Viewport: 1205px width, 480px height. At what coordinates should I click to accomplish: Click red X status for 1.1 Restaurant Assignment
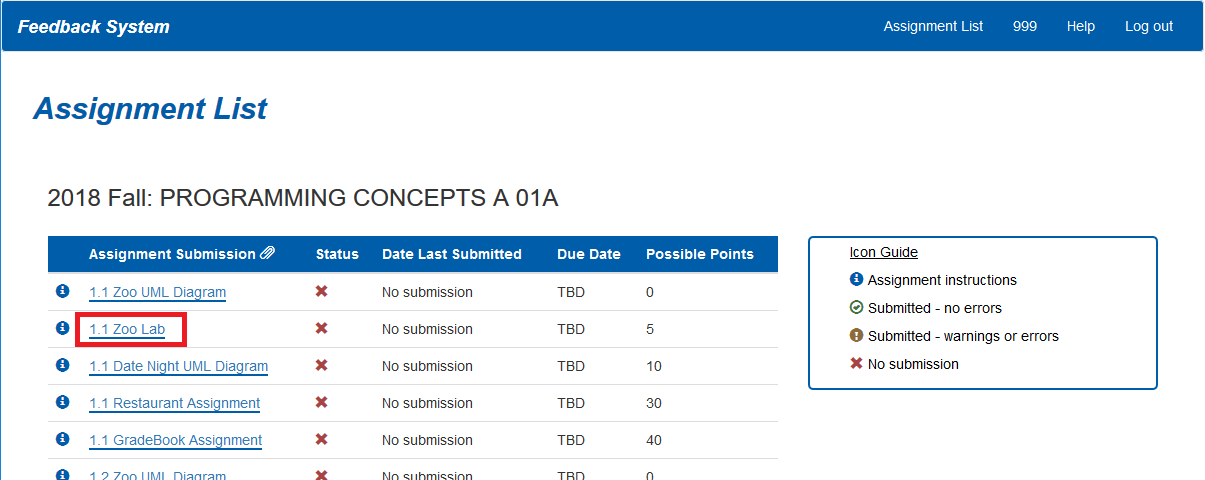click(x=322, y=402)
